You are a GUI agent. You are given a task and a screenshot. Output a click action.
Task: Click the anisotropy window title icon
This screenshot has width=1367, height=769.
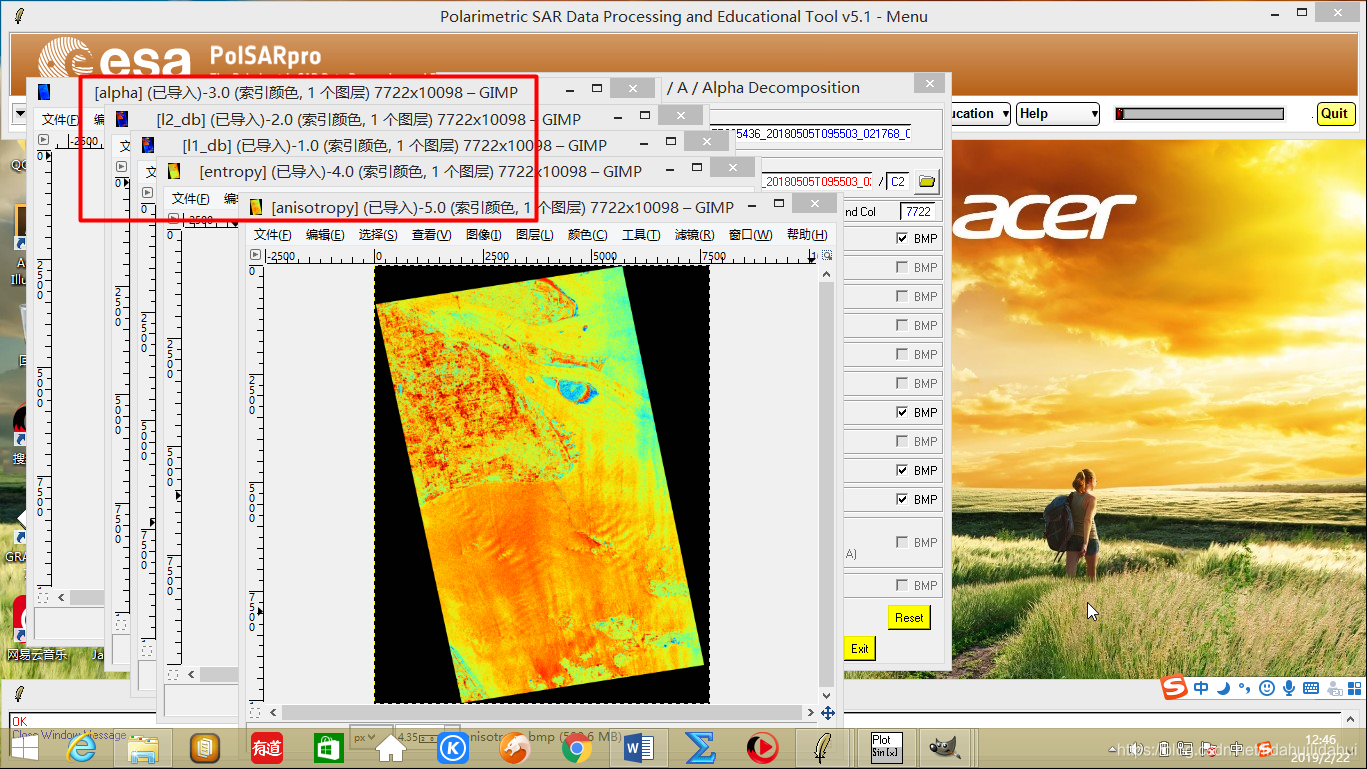tap(256, 207)
